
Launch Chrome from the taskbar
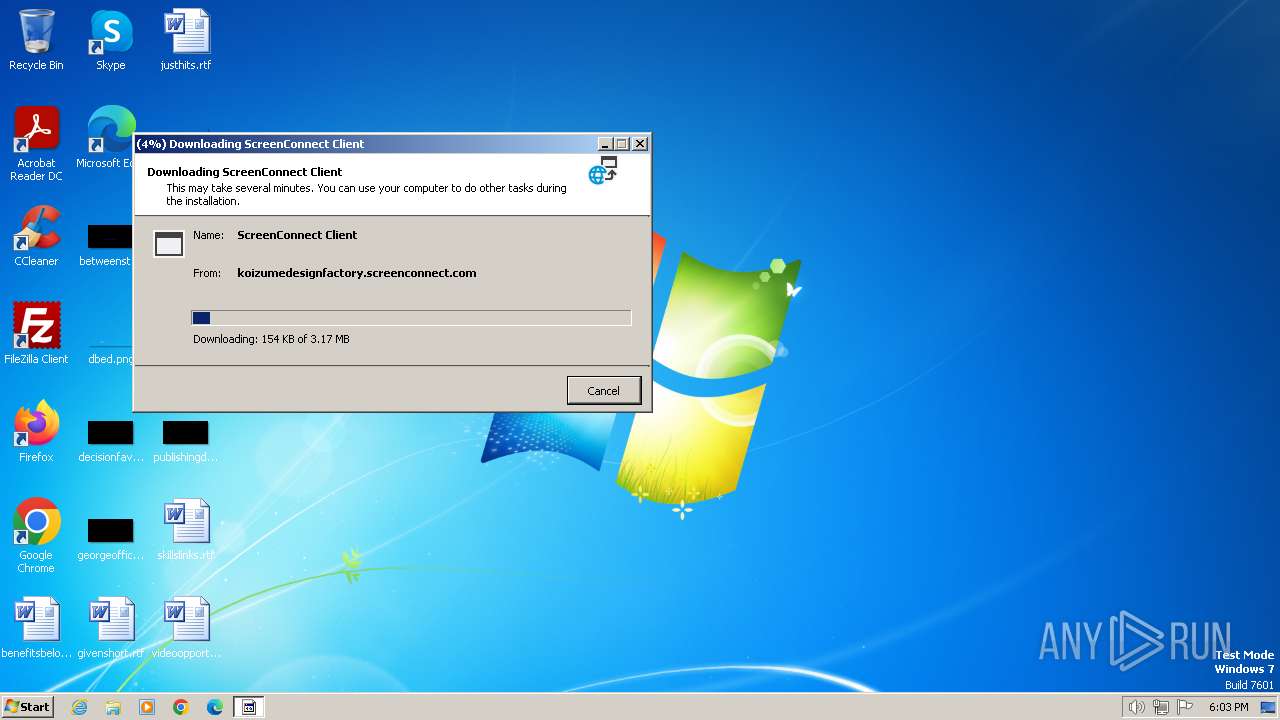(x=181, y=707)
